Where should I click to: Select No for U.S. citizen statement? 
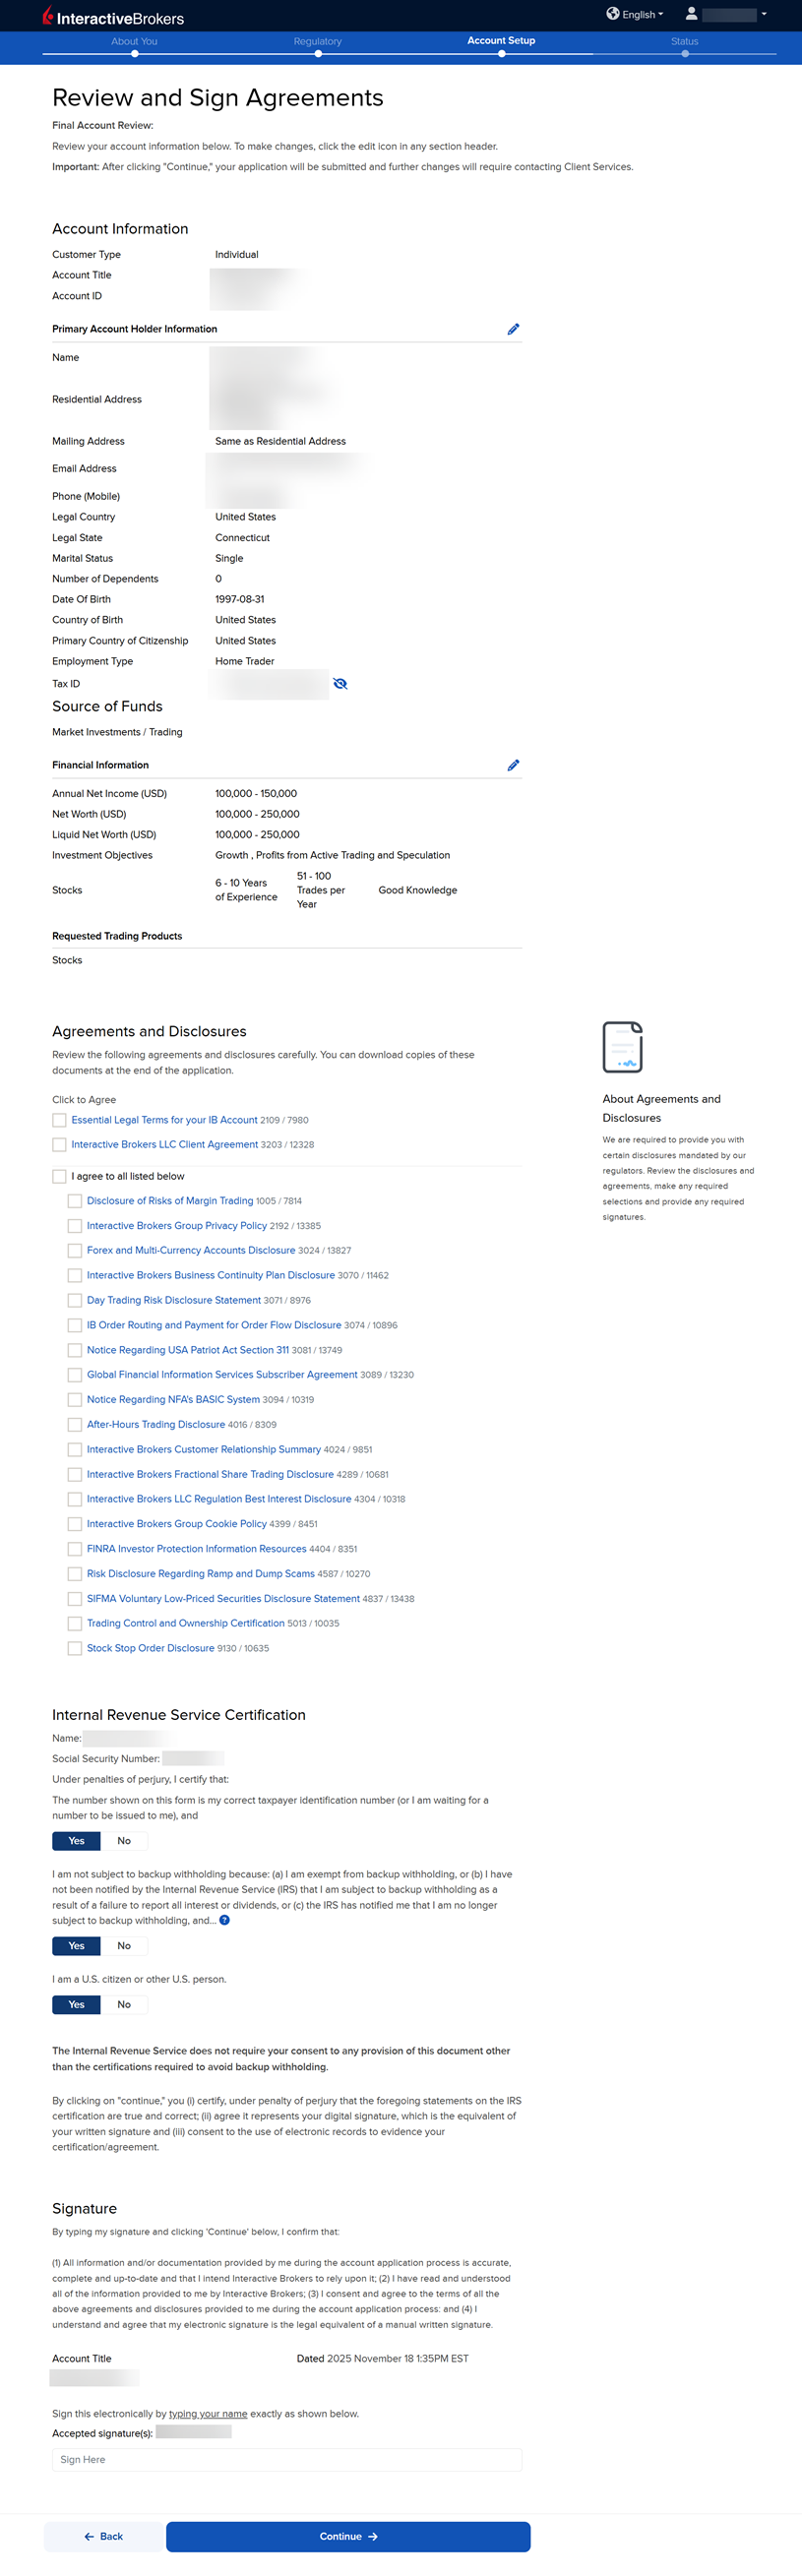tap(124, 2005)
